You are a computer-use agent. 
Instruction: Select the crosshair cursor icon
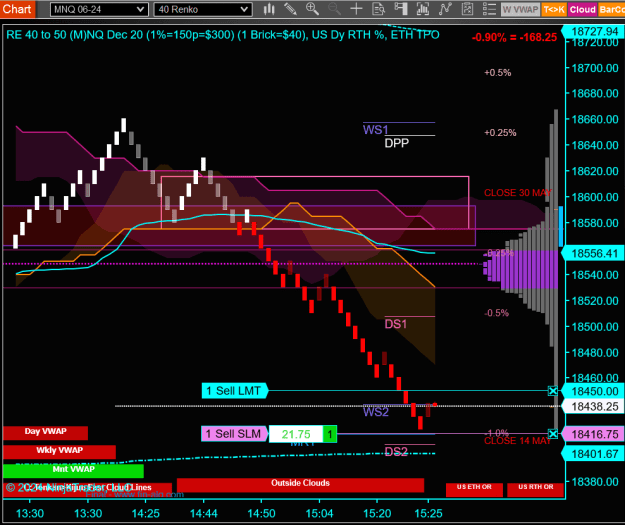pyautogui.click(x=356, y=9)
